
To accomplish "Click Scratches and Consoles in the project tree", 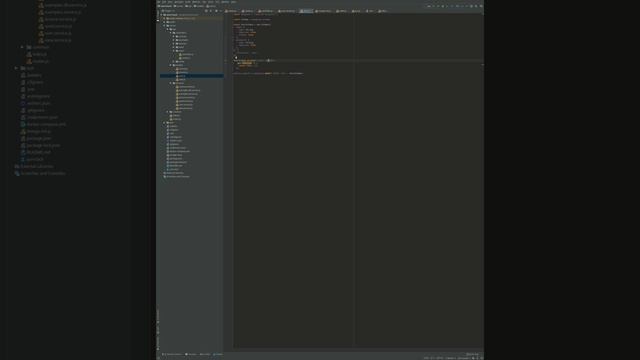I will click(177, 177).
